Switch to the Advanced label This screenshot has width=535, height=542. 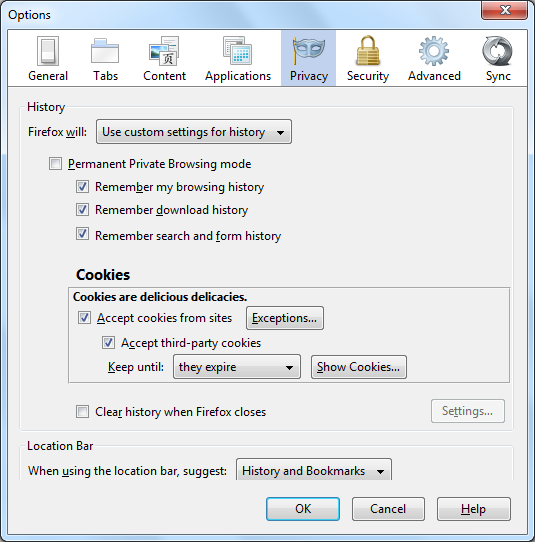pyautogui.click(x=434, y=76)
